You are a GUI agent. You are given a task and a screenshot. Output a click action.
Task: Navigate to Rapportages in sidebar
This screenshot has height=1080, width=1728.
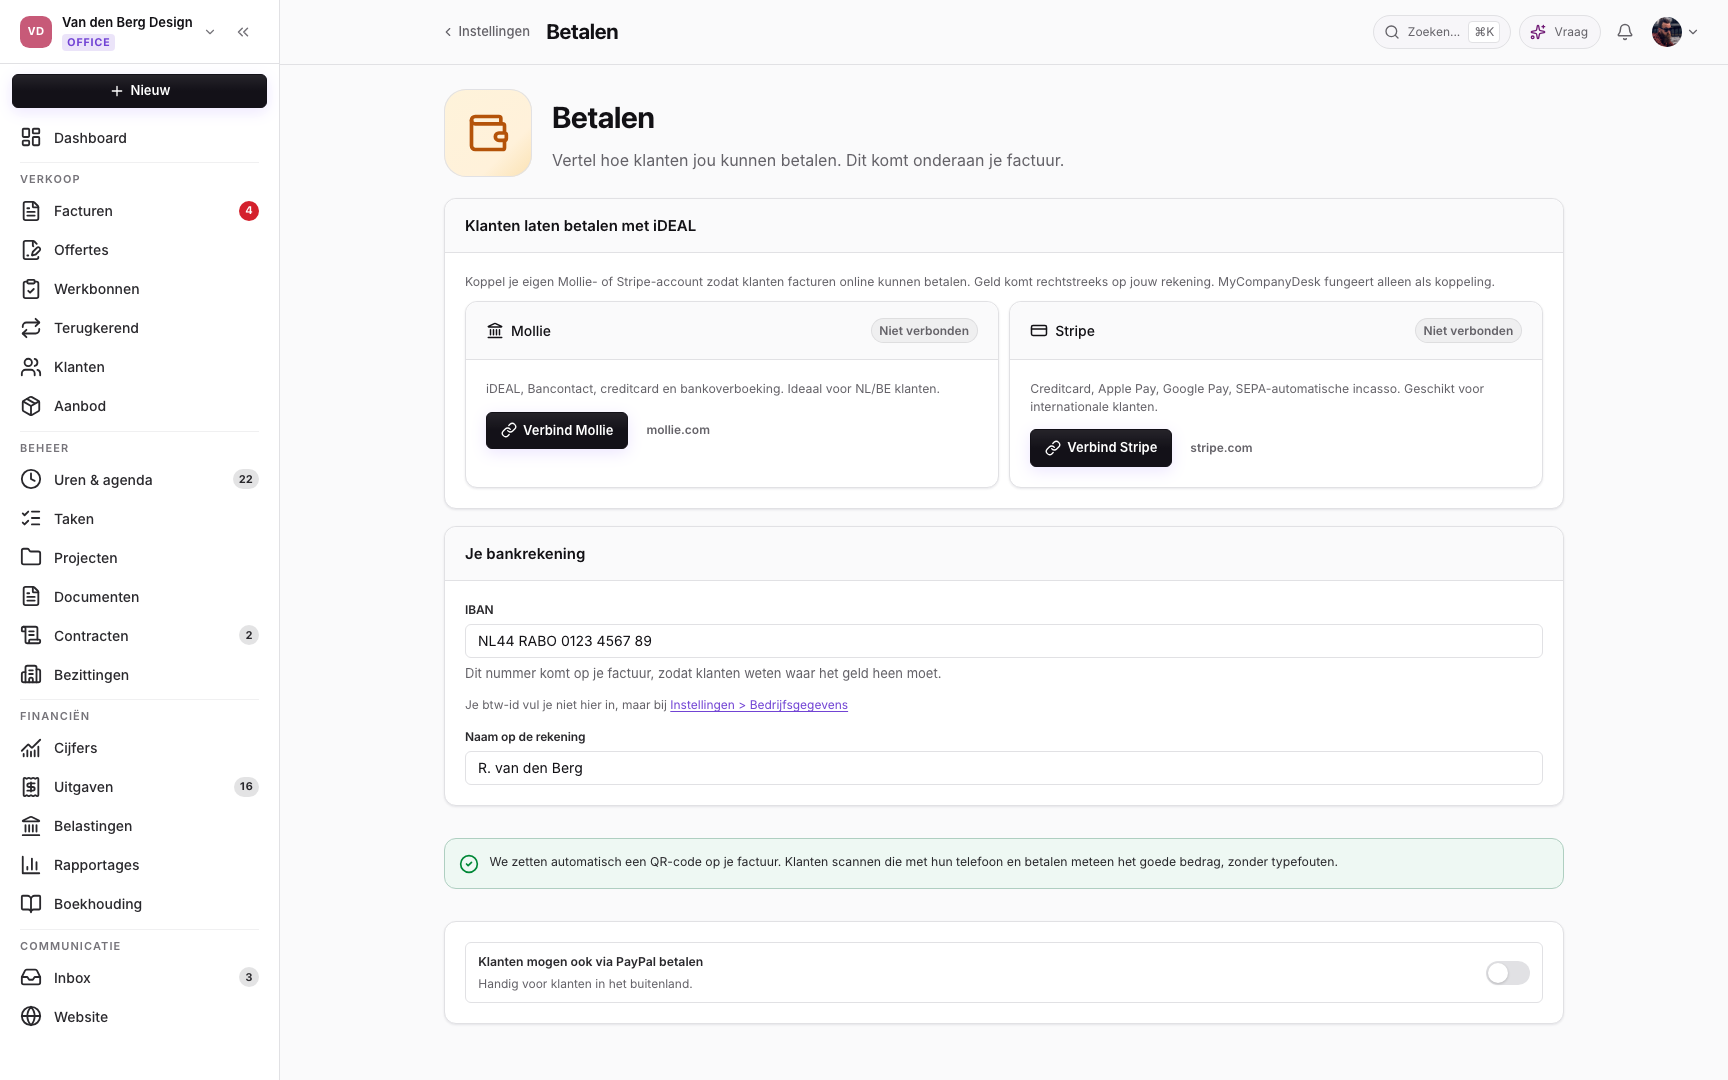tap(139, 865)
